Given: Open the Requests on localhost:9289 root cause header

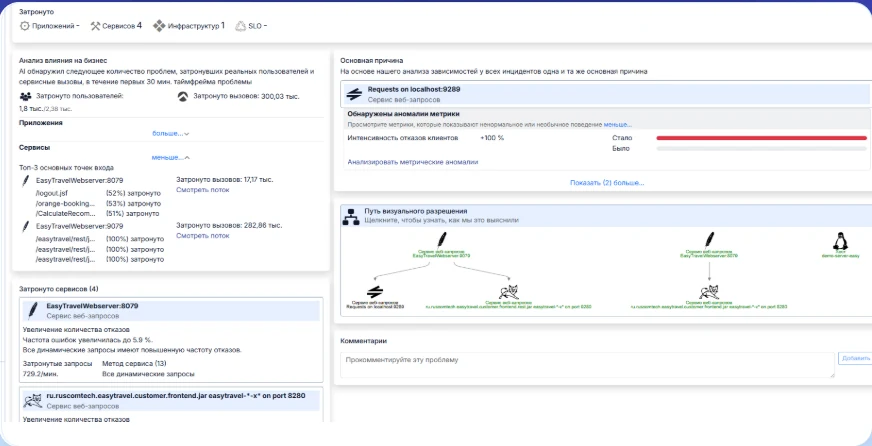Looking at the screenshot, I should pyautogui.click(x=606, y=94).
